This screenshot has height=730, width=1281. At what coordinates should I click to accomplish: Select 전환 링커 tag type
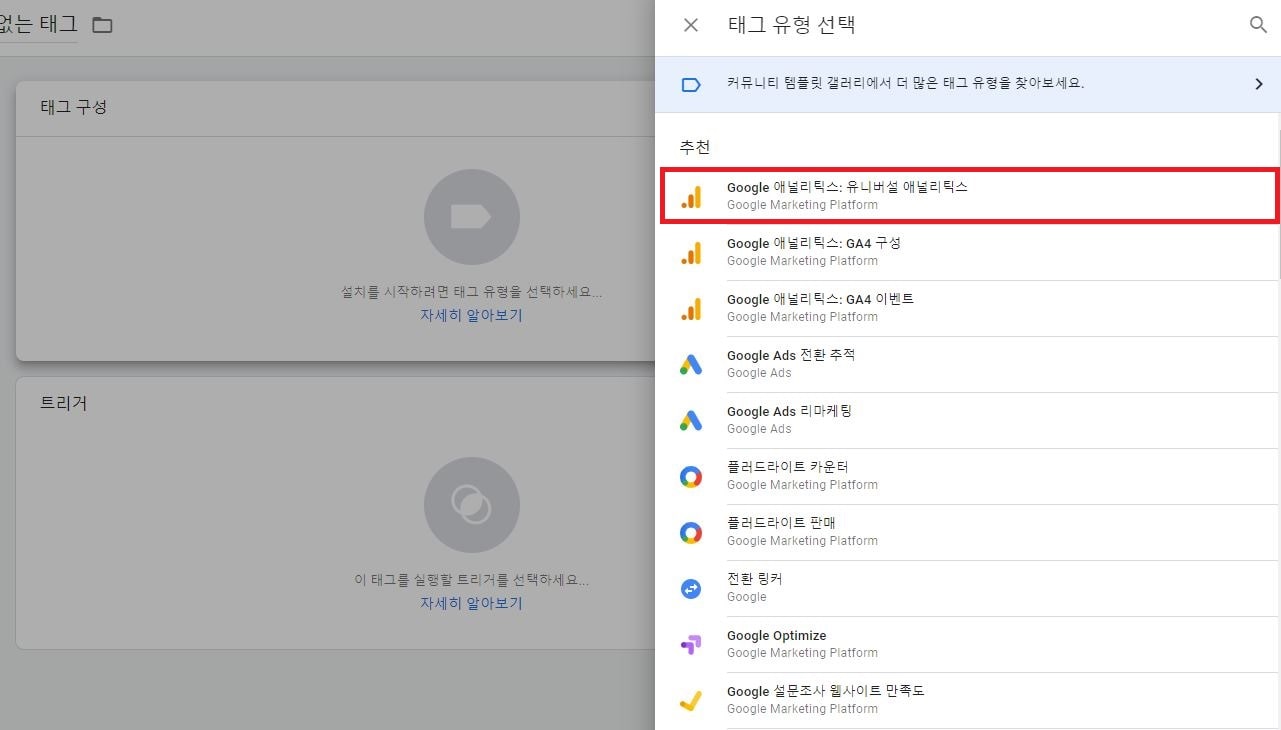967,588
